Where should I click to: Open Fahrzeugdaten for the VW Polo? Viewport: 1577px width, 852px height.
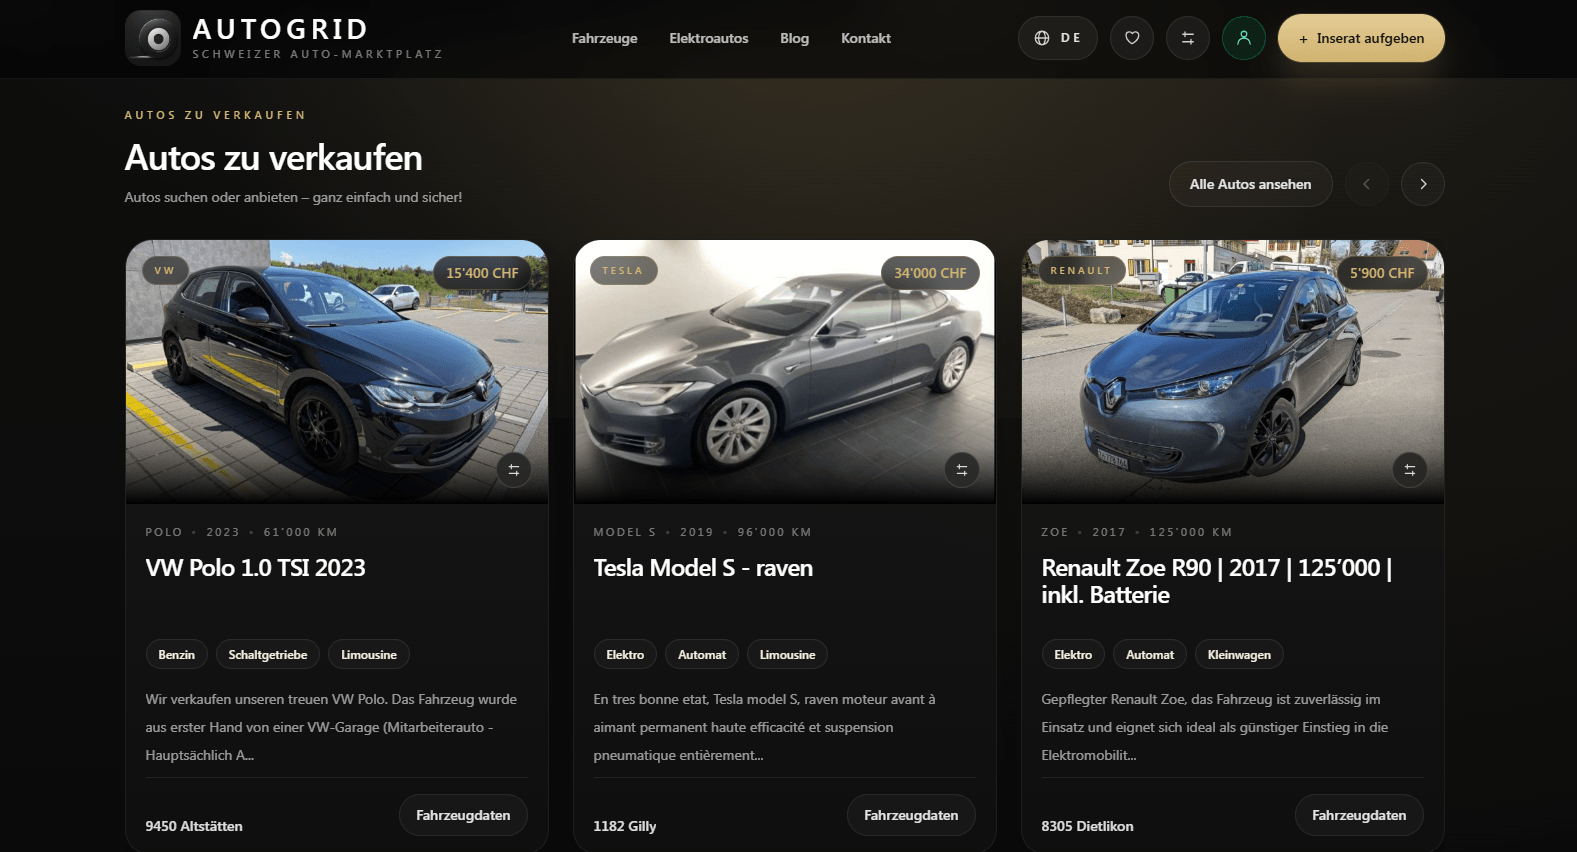click(463, 816)
